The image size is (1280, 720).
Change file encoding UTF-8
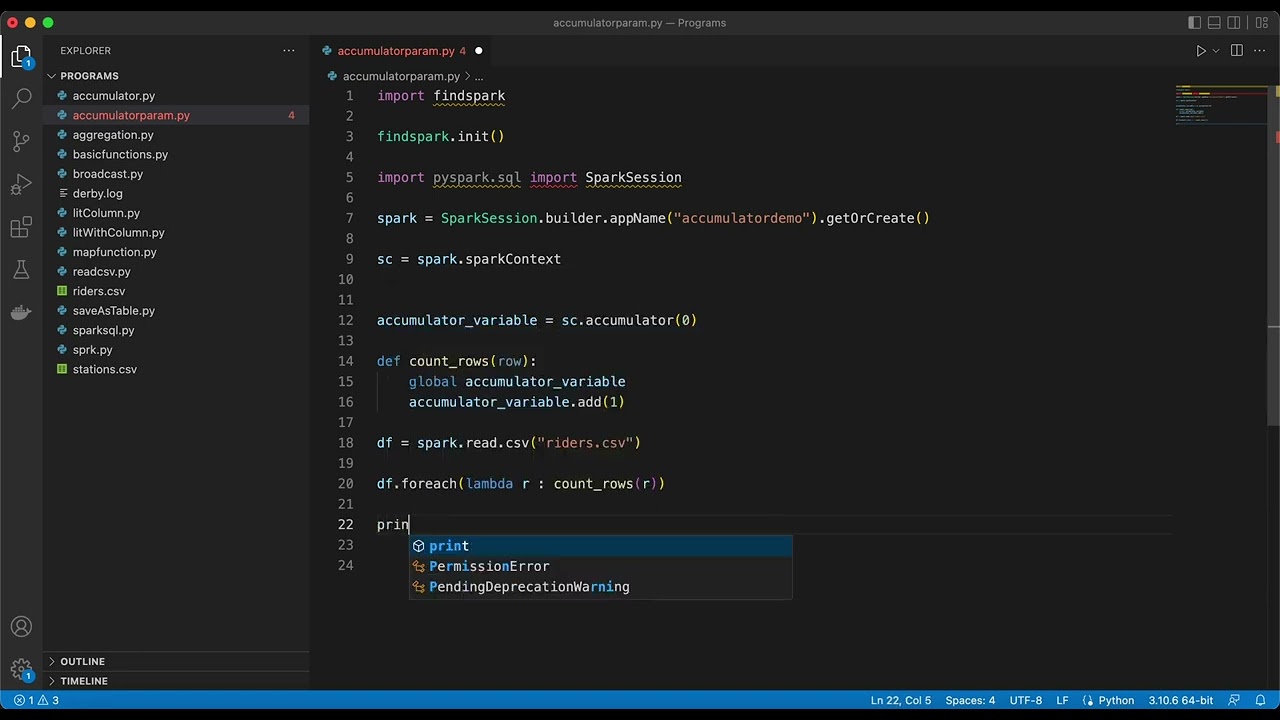pos(1025,700)
